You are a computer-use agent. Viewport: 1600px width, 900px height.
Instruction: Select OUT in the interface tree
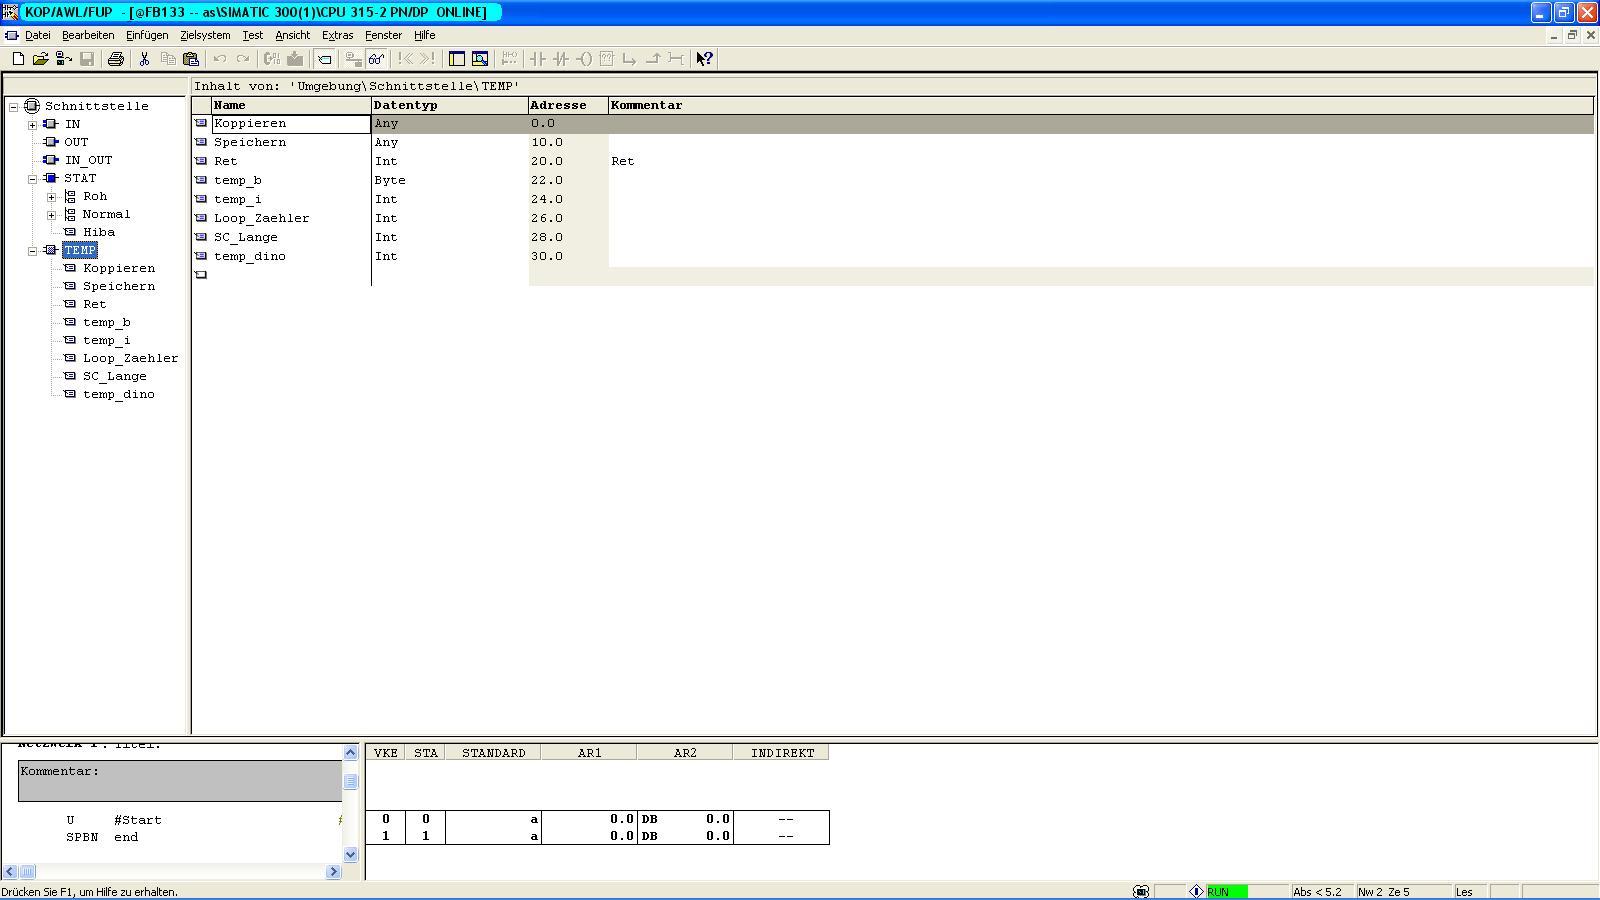(76, 142)
